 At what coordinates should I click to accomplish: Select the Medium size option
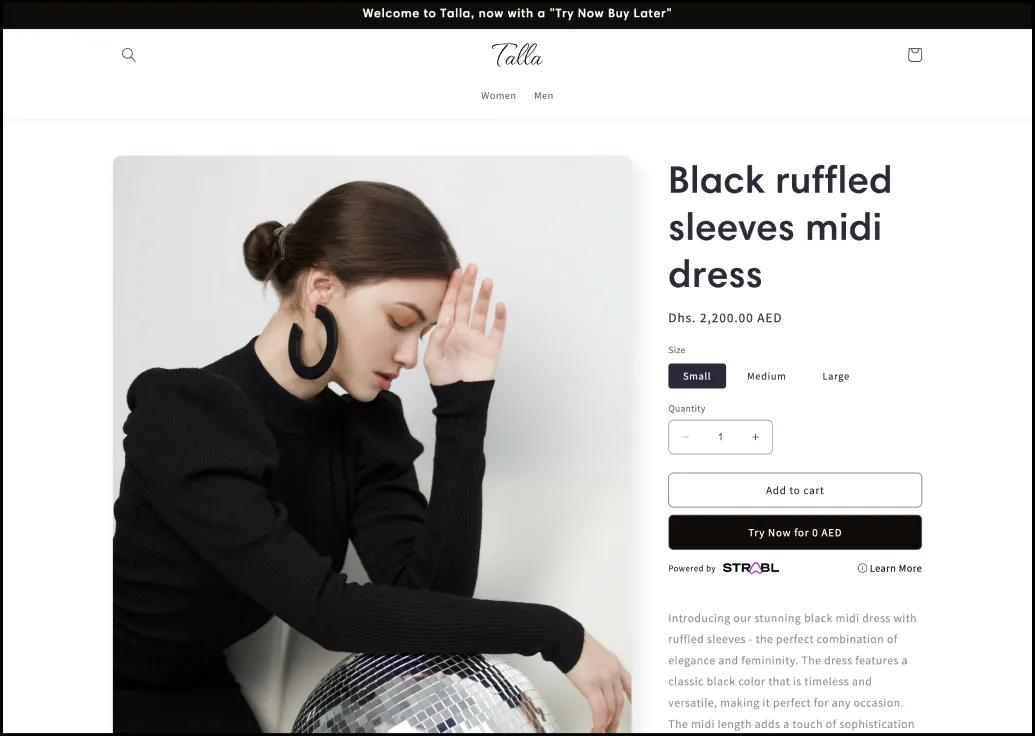[766, 376]
